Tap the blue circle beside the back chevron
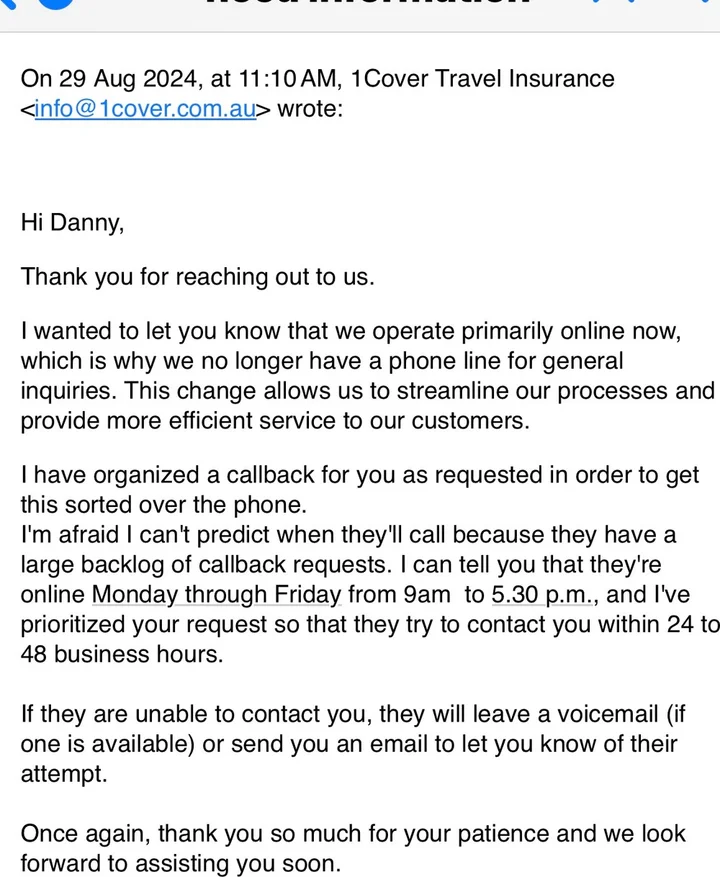This screenshot has width=720, height=877. 56,4
